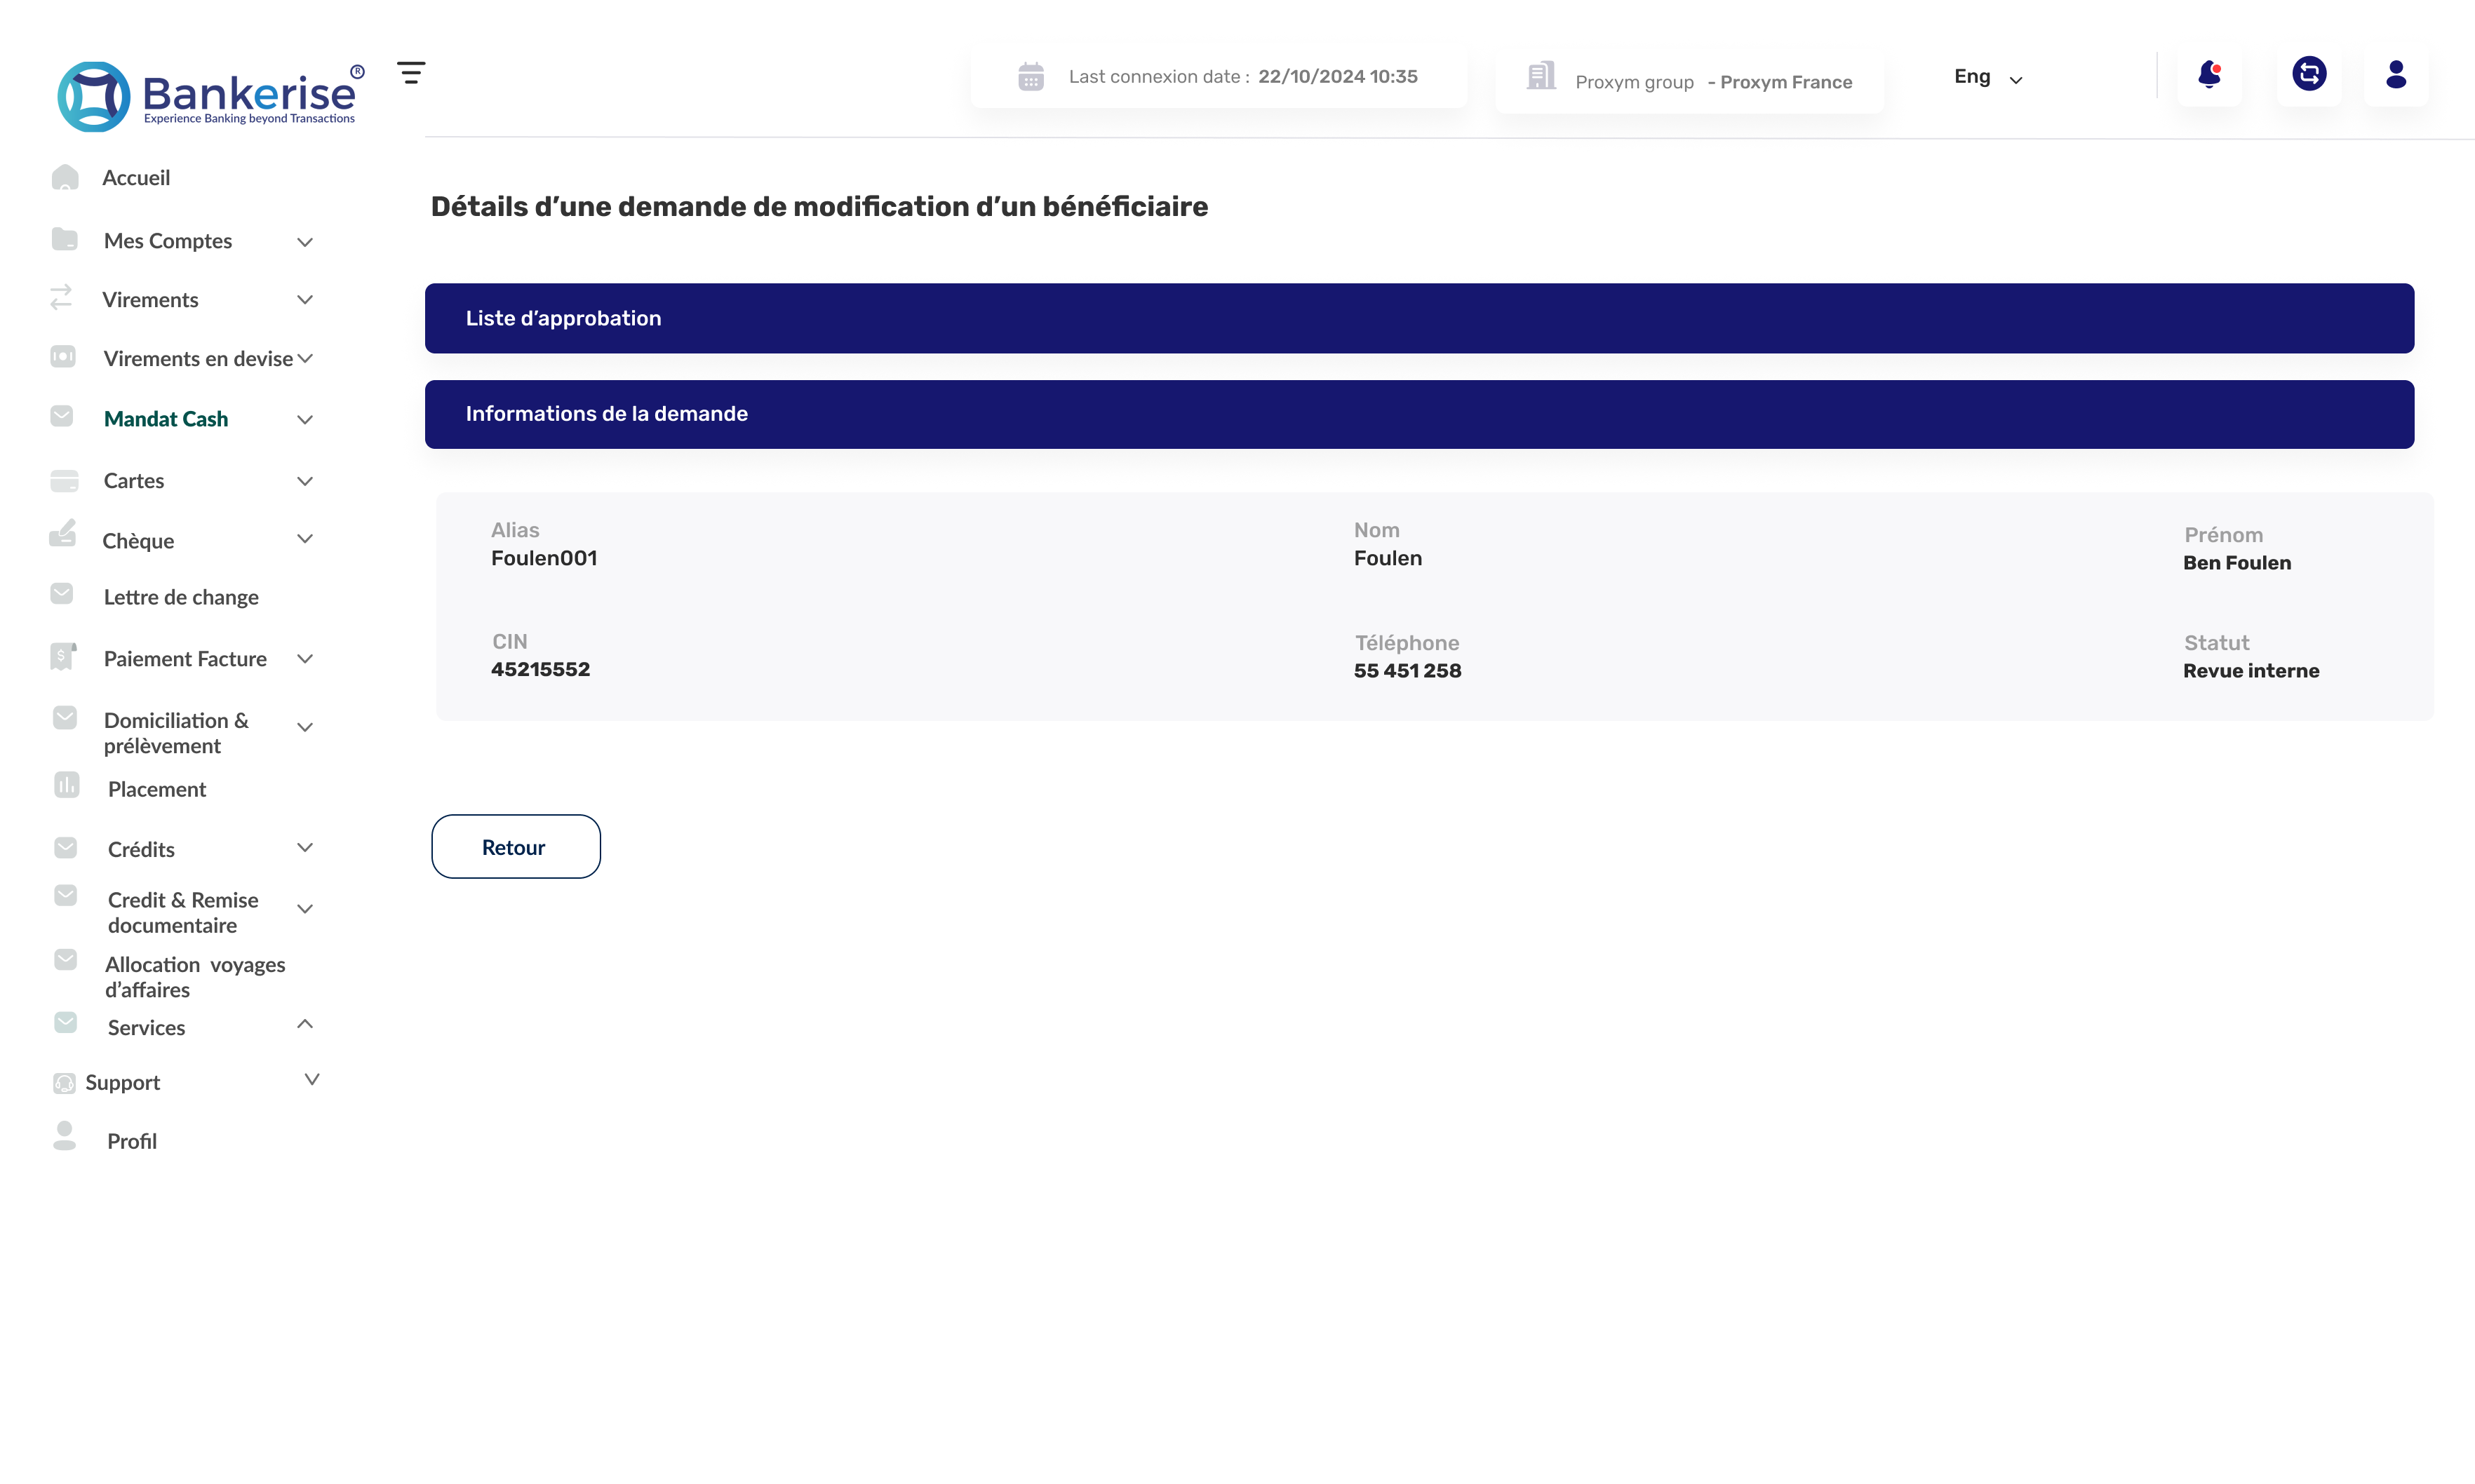The image size is (2475, 1484).
Task: Click the Crédits envelope icon
Action: tap(66, 848)
